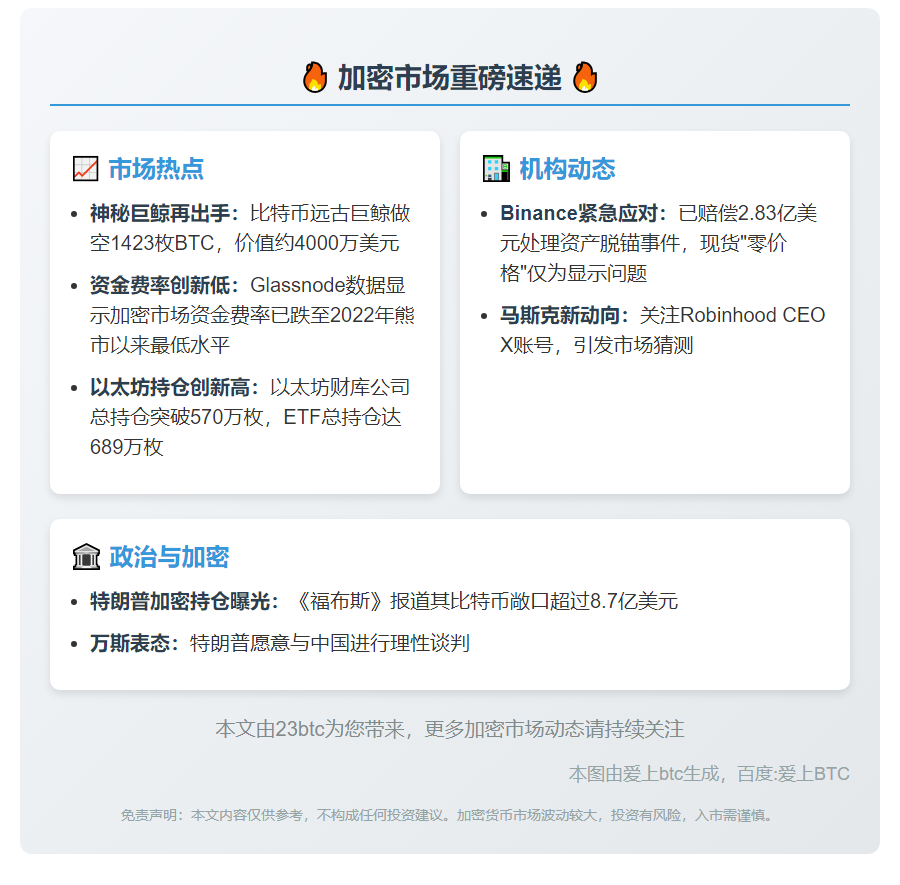Open the 机构动态 section heading
This screenshot has height=885, width=900.
click(x=567, y=169)
